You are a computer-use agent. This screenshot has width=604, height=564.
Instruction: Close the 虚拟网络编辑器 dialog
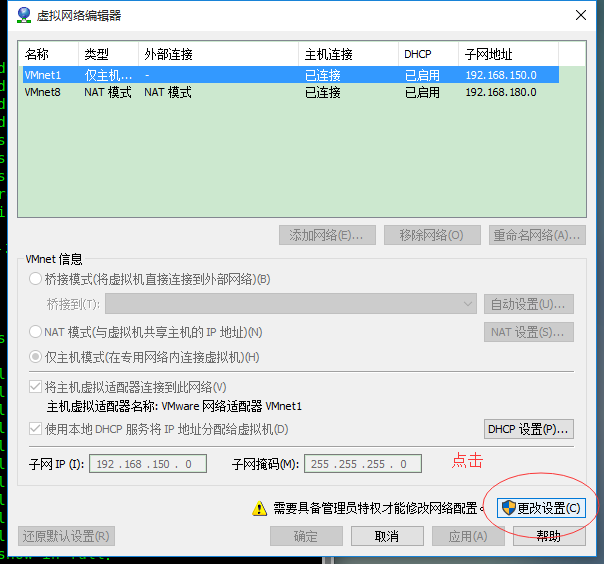pyautogui.click(x=581, y=15)
